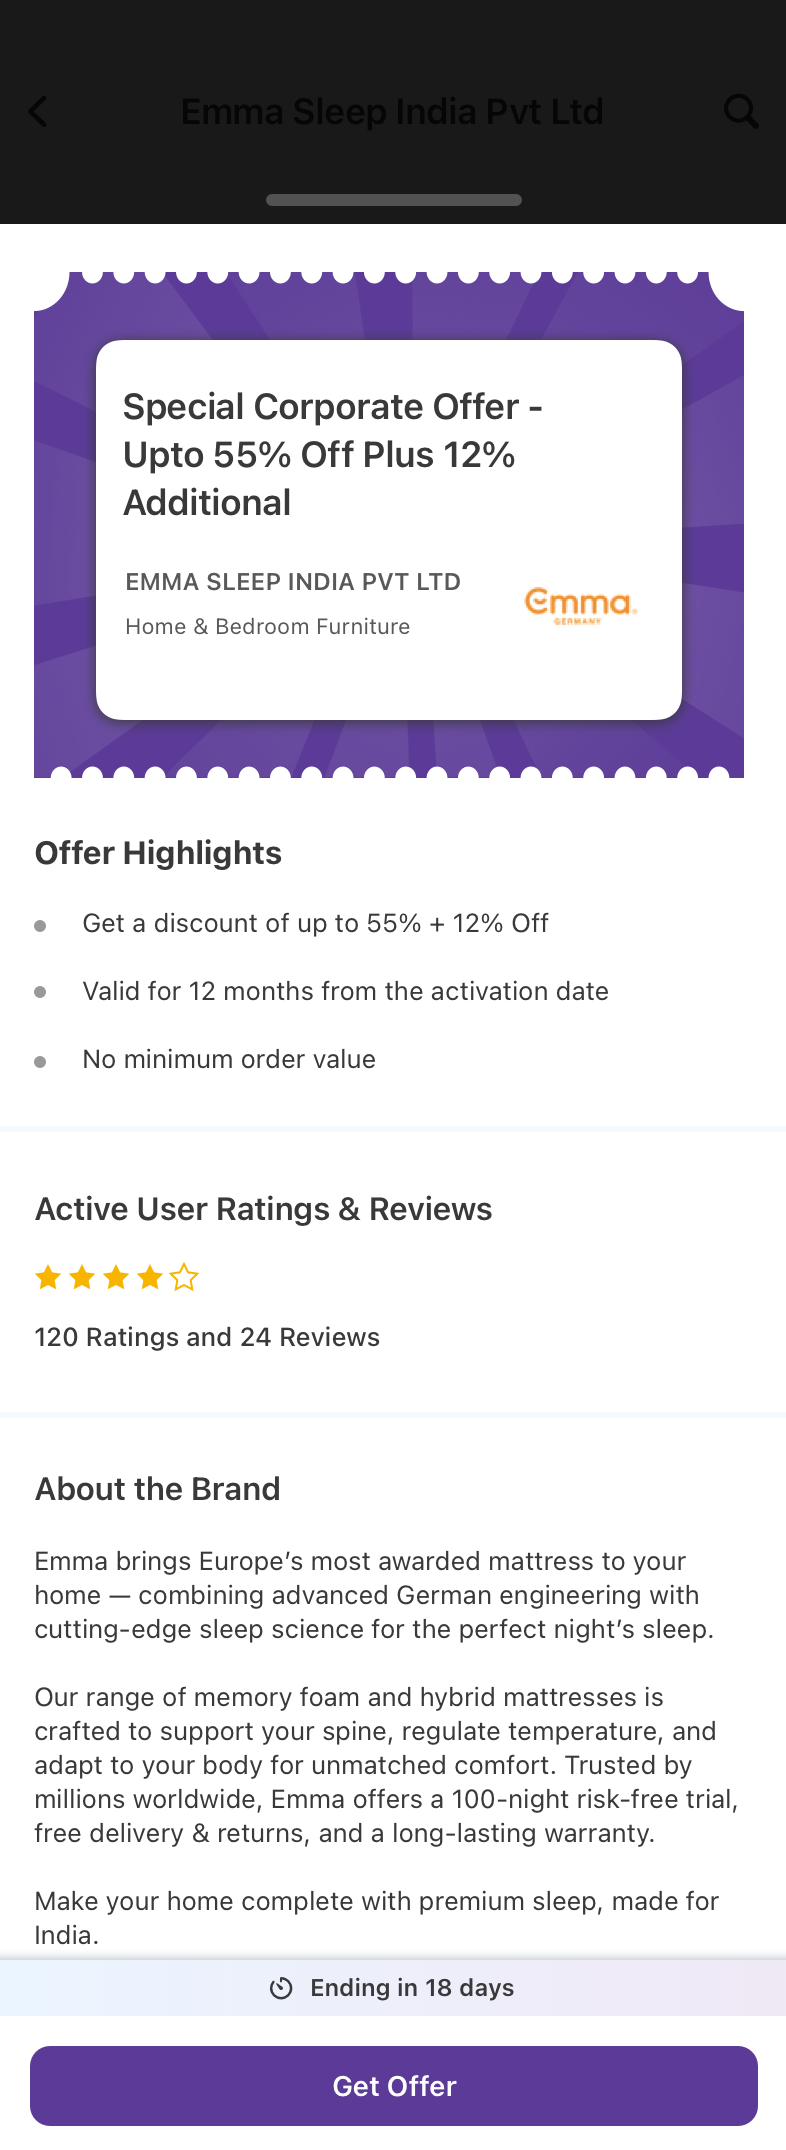The height and width of the screenshot is (2150, 786).
Task: Tap the empty fifth rating star
Action: pos(184,1277)
